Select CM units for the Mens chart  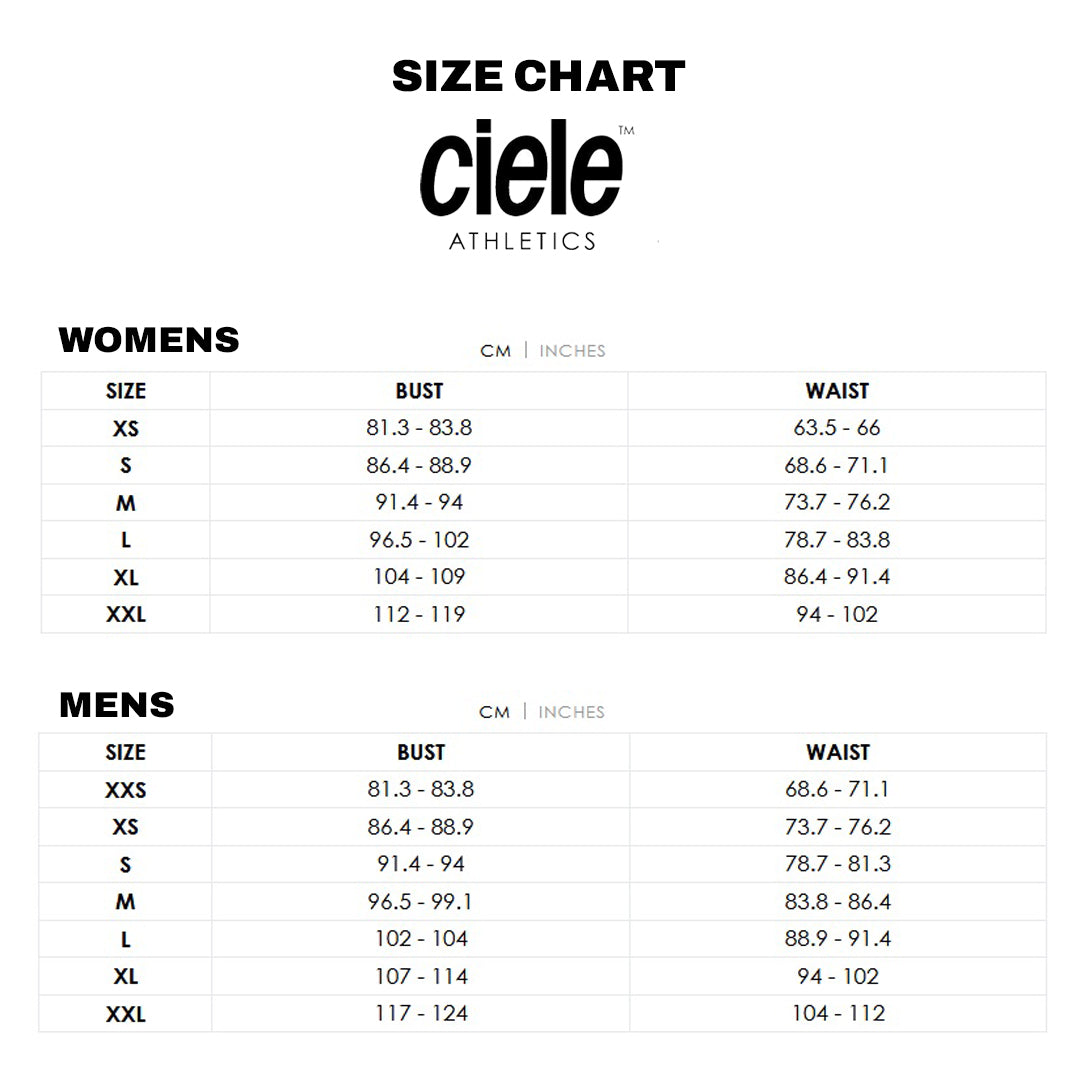[x=495, y=712]
